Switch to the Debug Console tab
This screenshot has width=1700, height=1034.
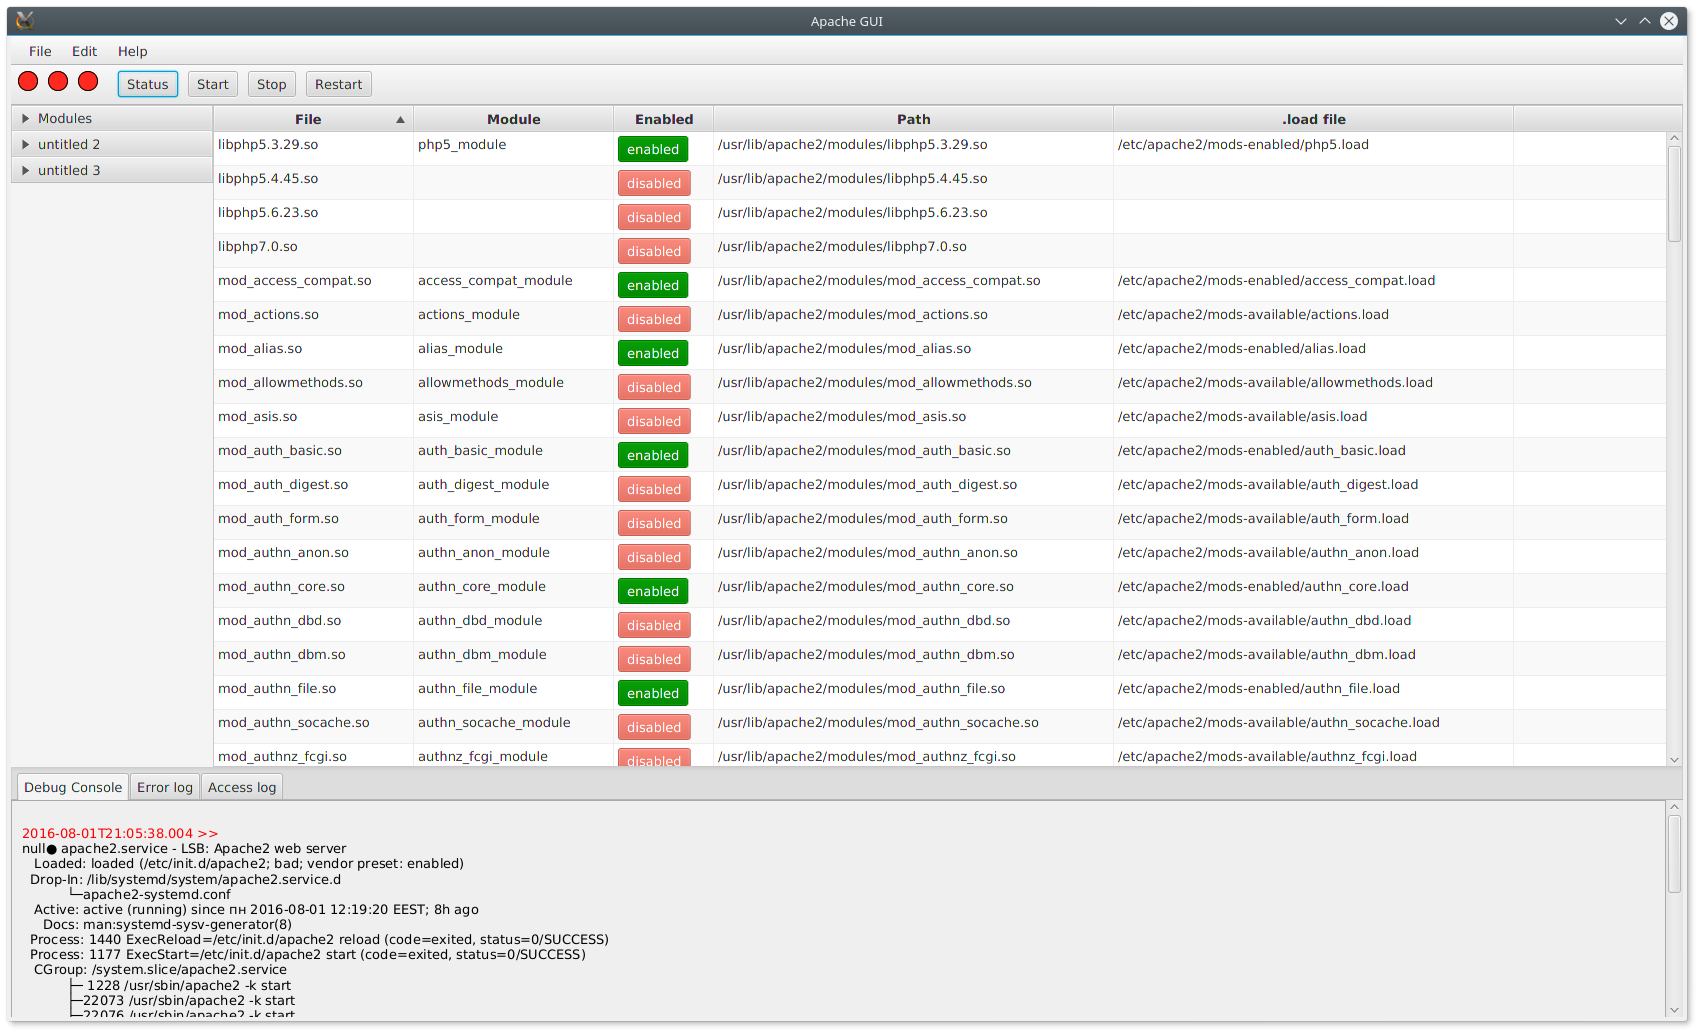click(x=73, y=787)
